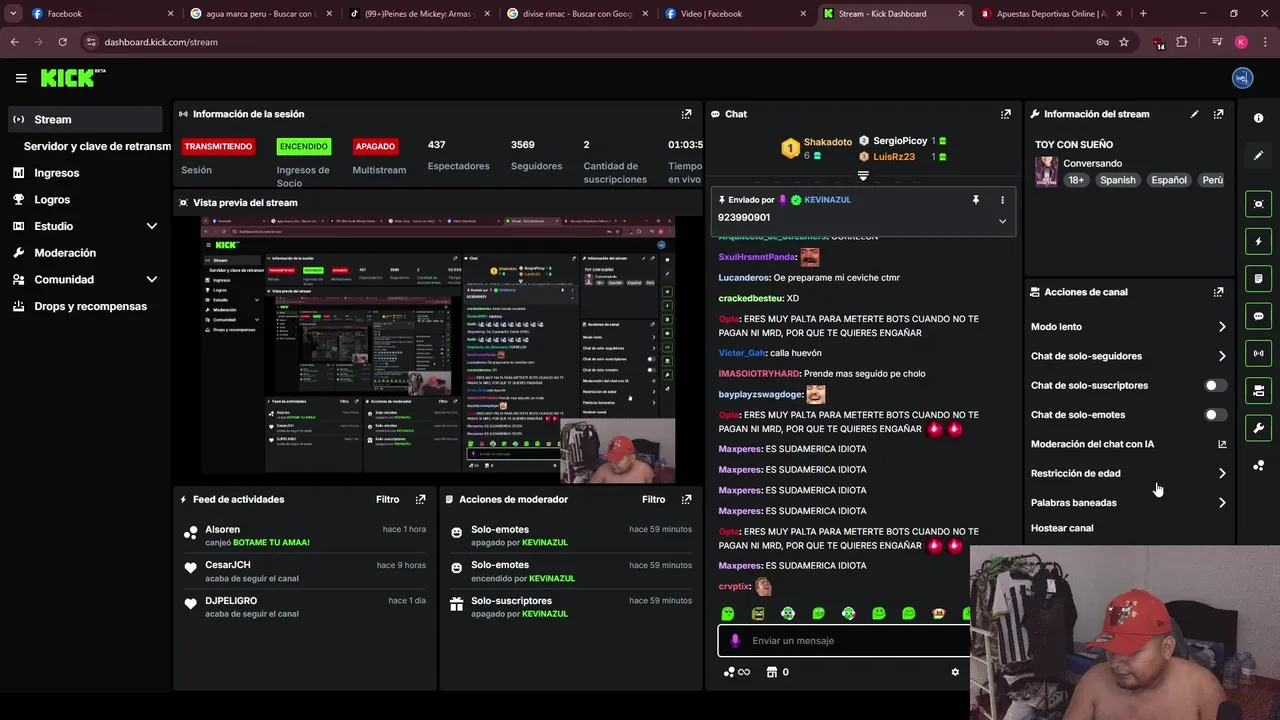Bookmark this page with the star icon
This screenshot has height=720, width=1280.
point(1124,42)
